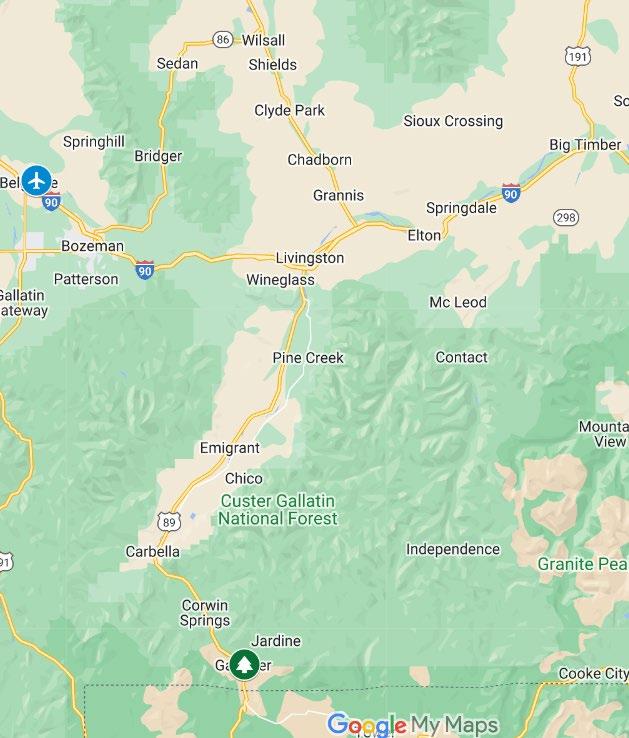Screen dimensions: 629x738
Task: Click the Sioux Crossing label
Action: coord(453,121)
